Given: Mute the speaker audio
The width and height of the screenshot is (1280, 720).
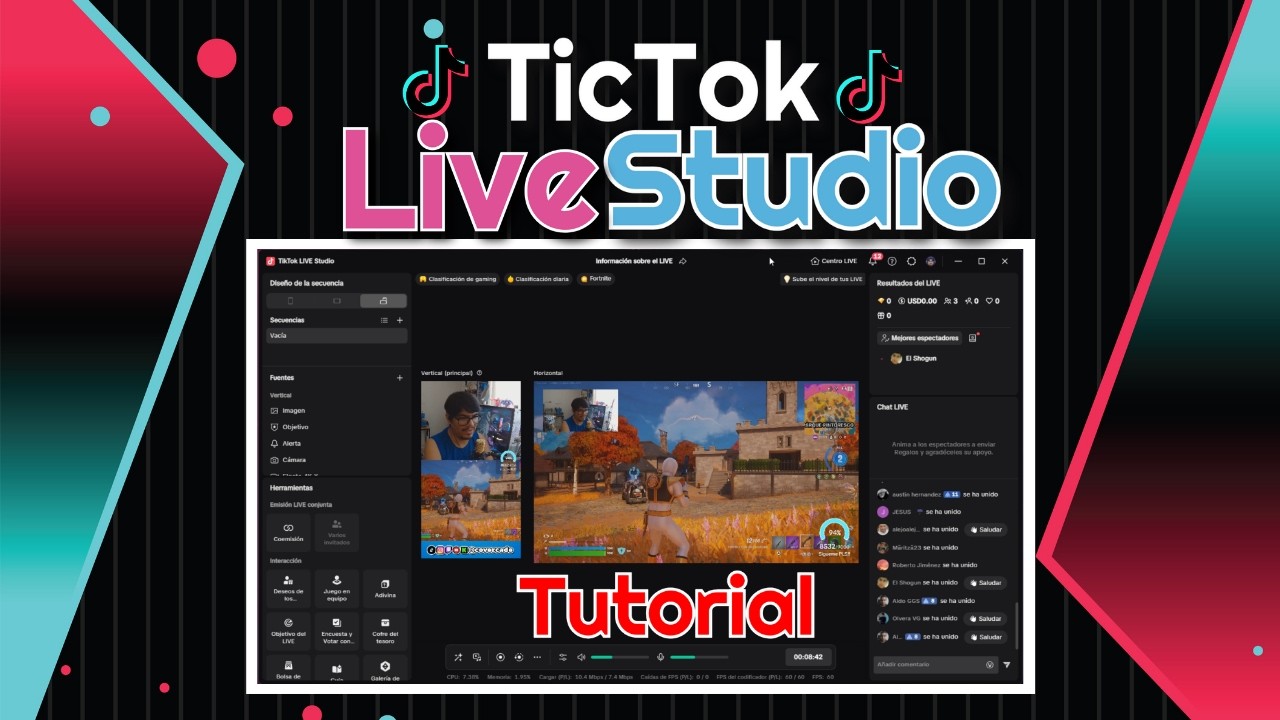Looking at the screenshot, I should (582, 657).
